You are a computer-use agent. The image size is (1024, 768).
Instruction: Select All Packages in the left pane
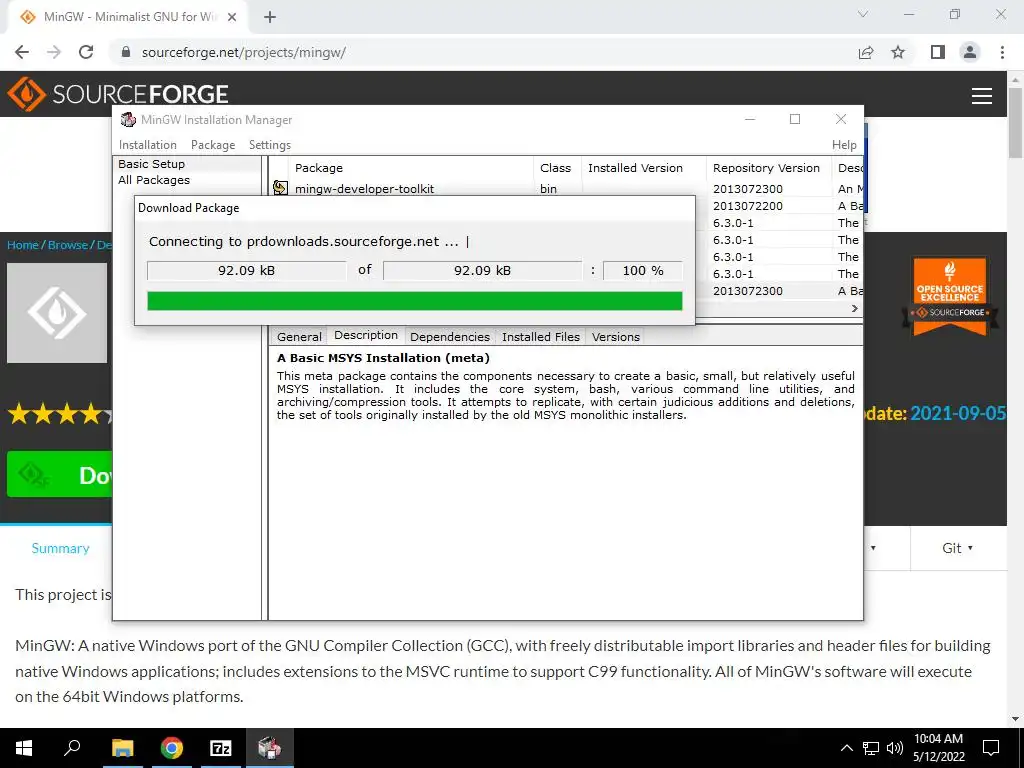point(154,180)
